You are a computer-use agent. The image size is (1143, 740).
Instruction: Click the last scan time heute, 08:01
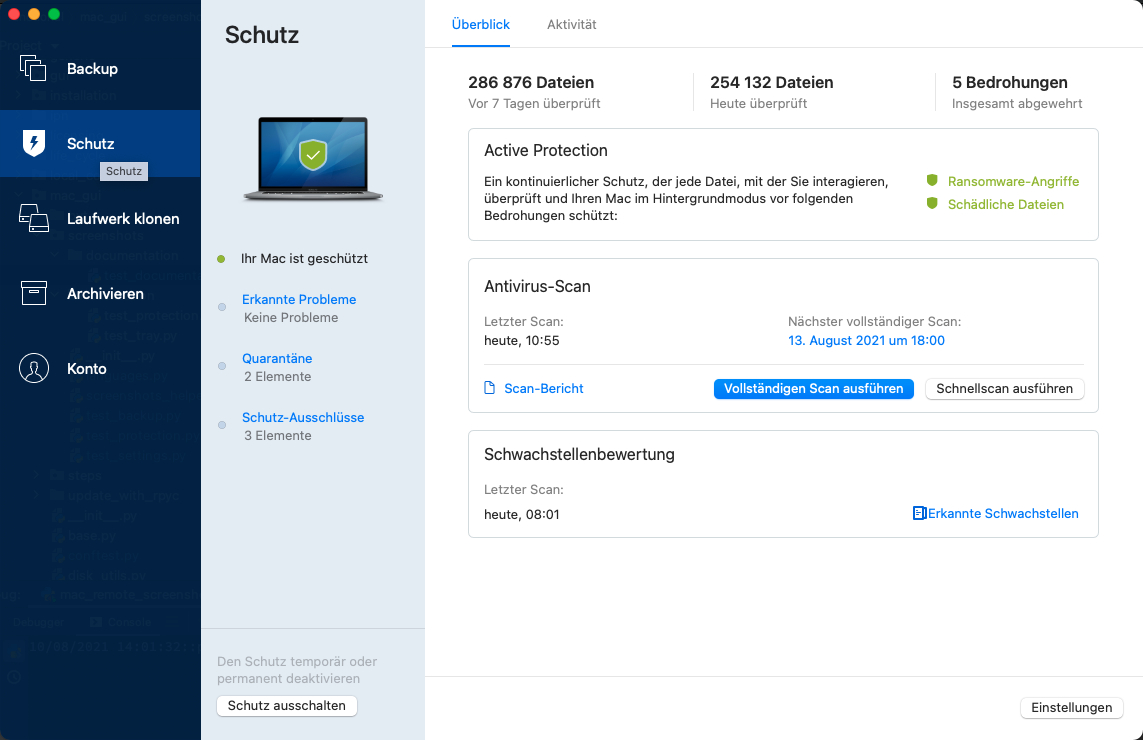(522, 514)
